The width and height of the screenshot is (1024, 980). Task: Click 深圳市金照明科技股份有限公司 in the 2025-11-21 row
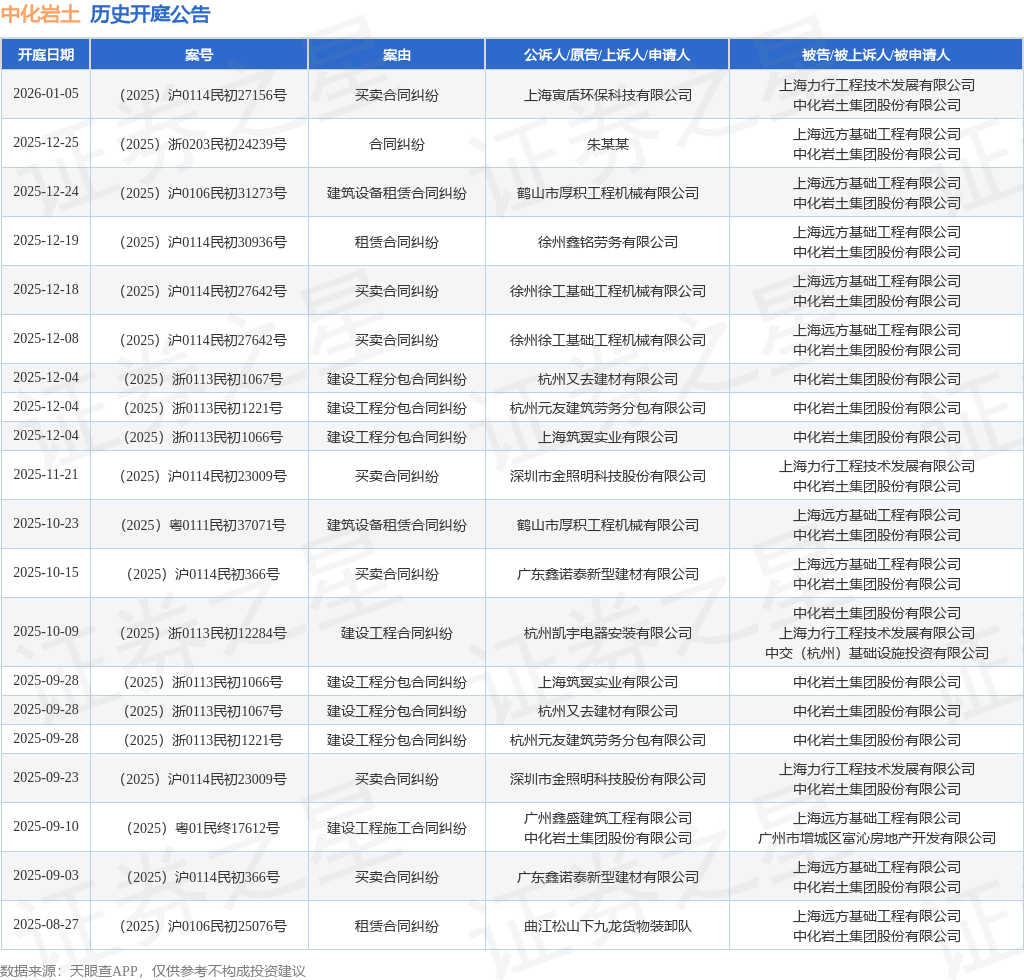[x=607, y=477]
